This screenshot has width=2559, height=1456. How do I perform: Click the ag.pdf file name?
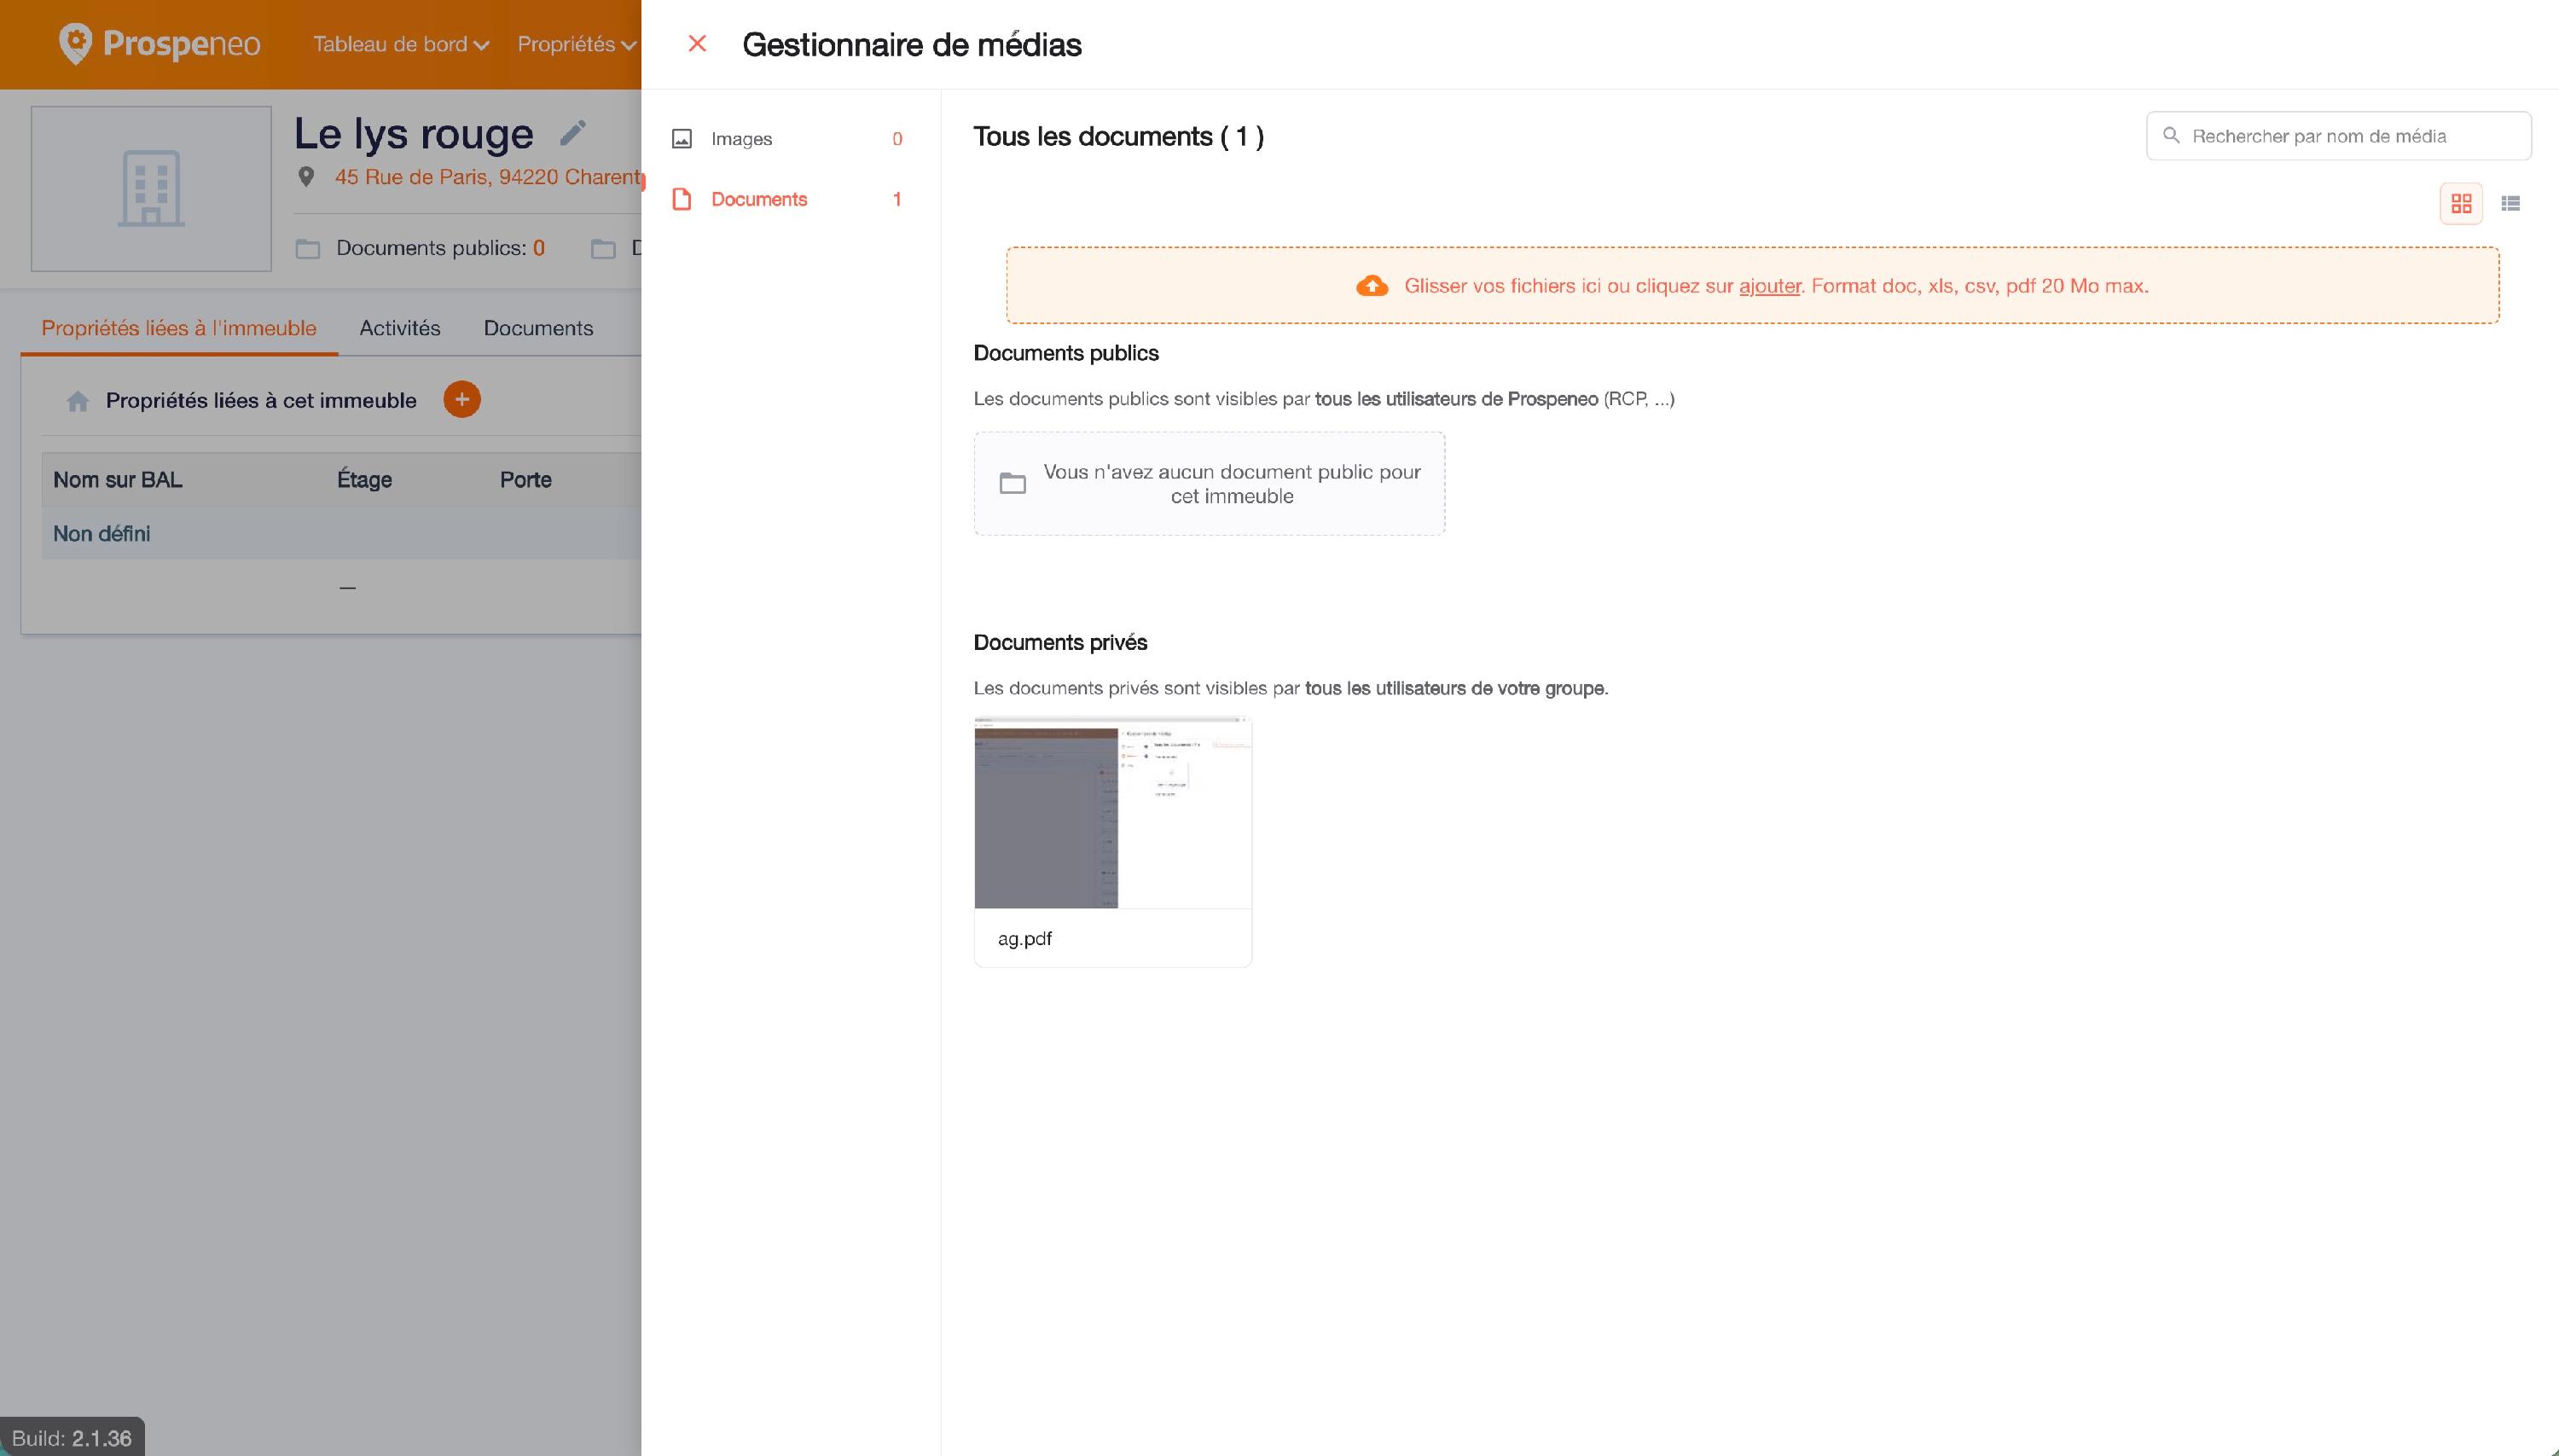coord(1024,939)
